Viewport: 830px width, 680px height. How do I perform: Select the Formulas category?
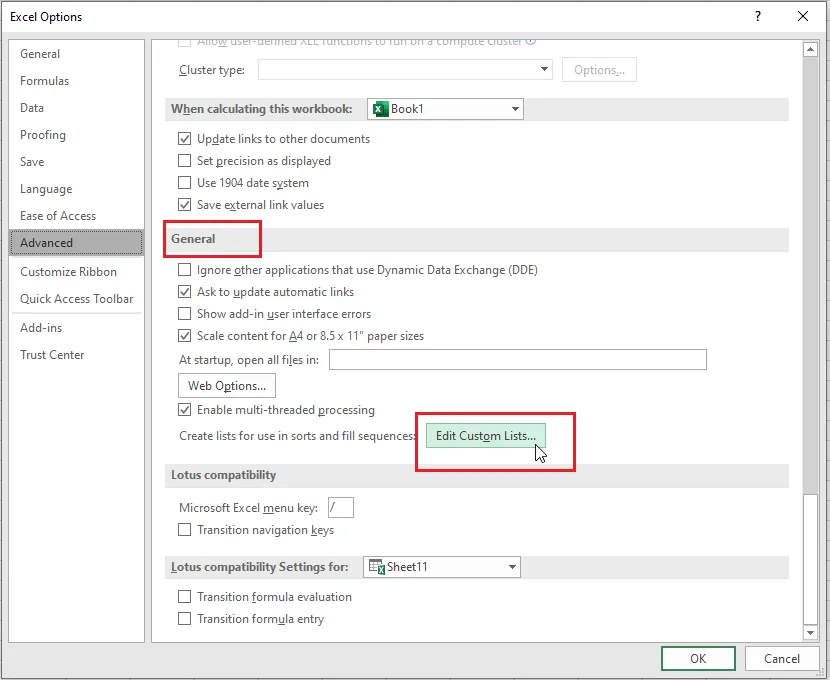(76, 80)
